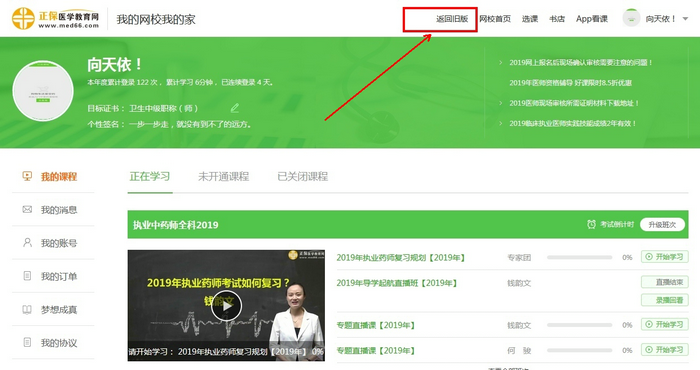Click the 升级班次 button
The width and height of the screenshot is (700, 370).
[662, 224]
